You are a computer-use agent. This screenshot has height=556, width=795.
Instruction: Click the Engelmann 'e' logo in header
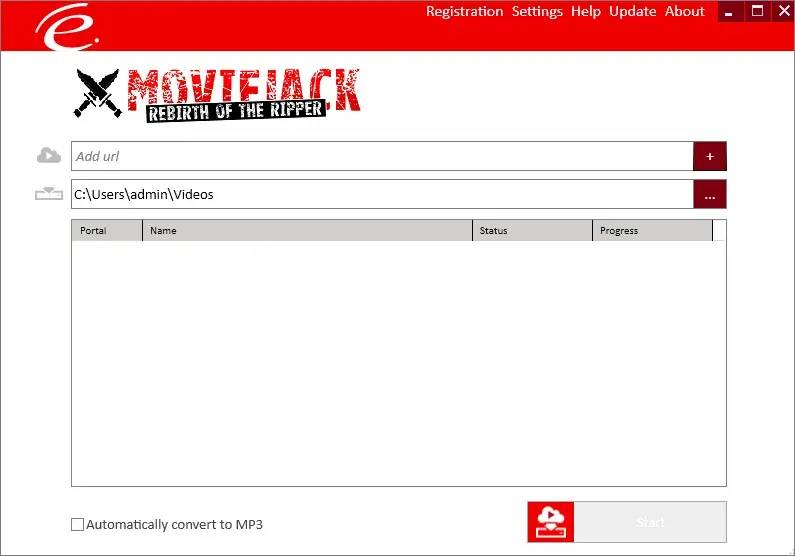coord(67,26)
